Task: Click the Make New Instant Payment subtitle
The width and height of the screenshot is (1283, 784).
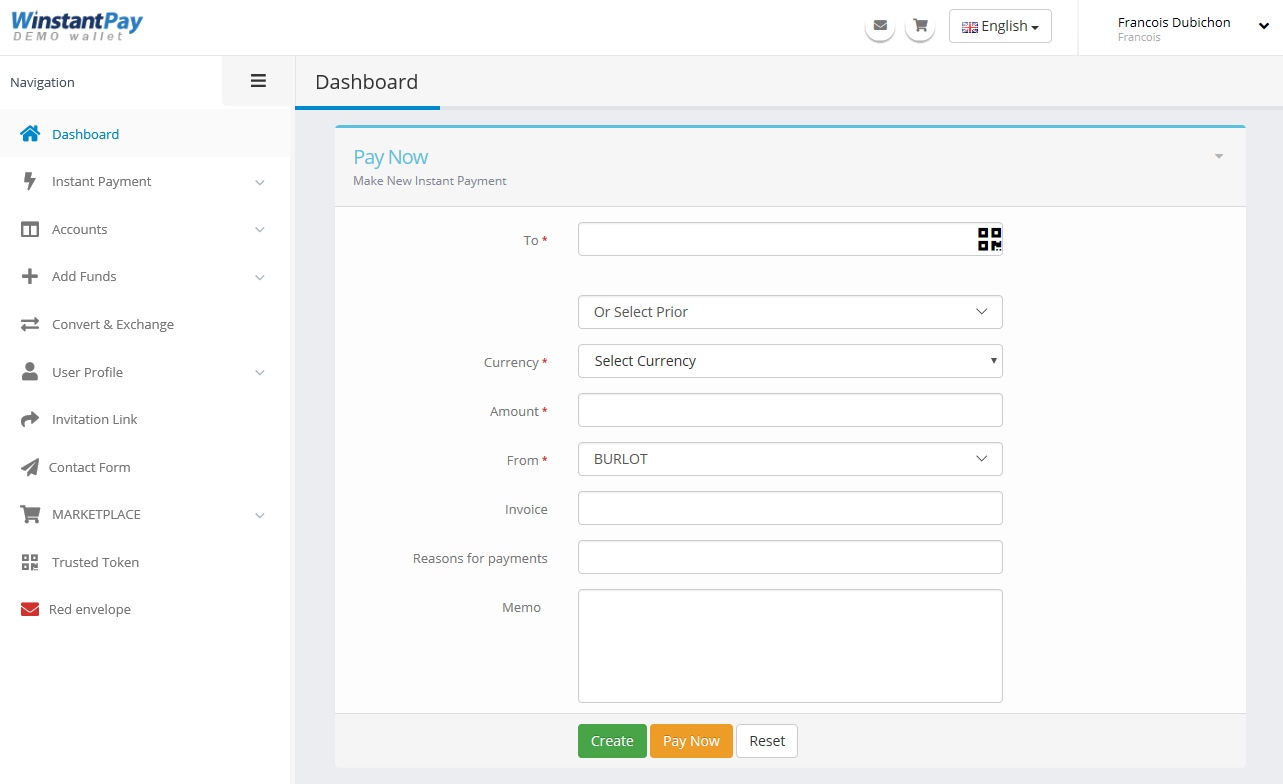Action: (430, 181)
